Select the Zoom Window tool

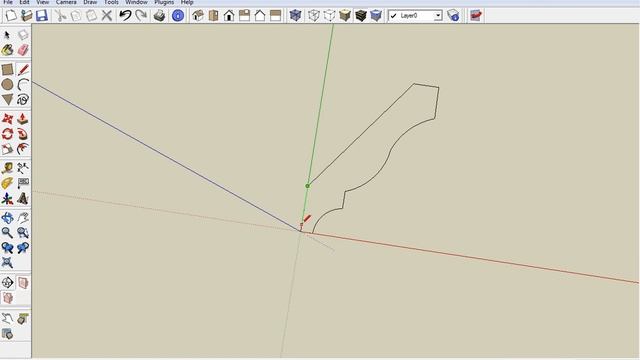pyautogui.click(x=23, y=233)
